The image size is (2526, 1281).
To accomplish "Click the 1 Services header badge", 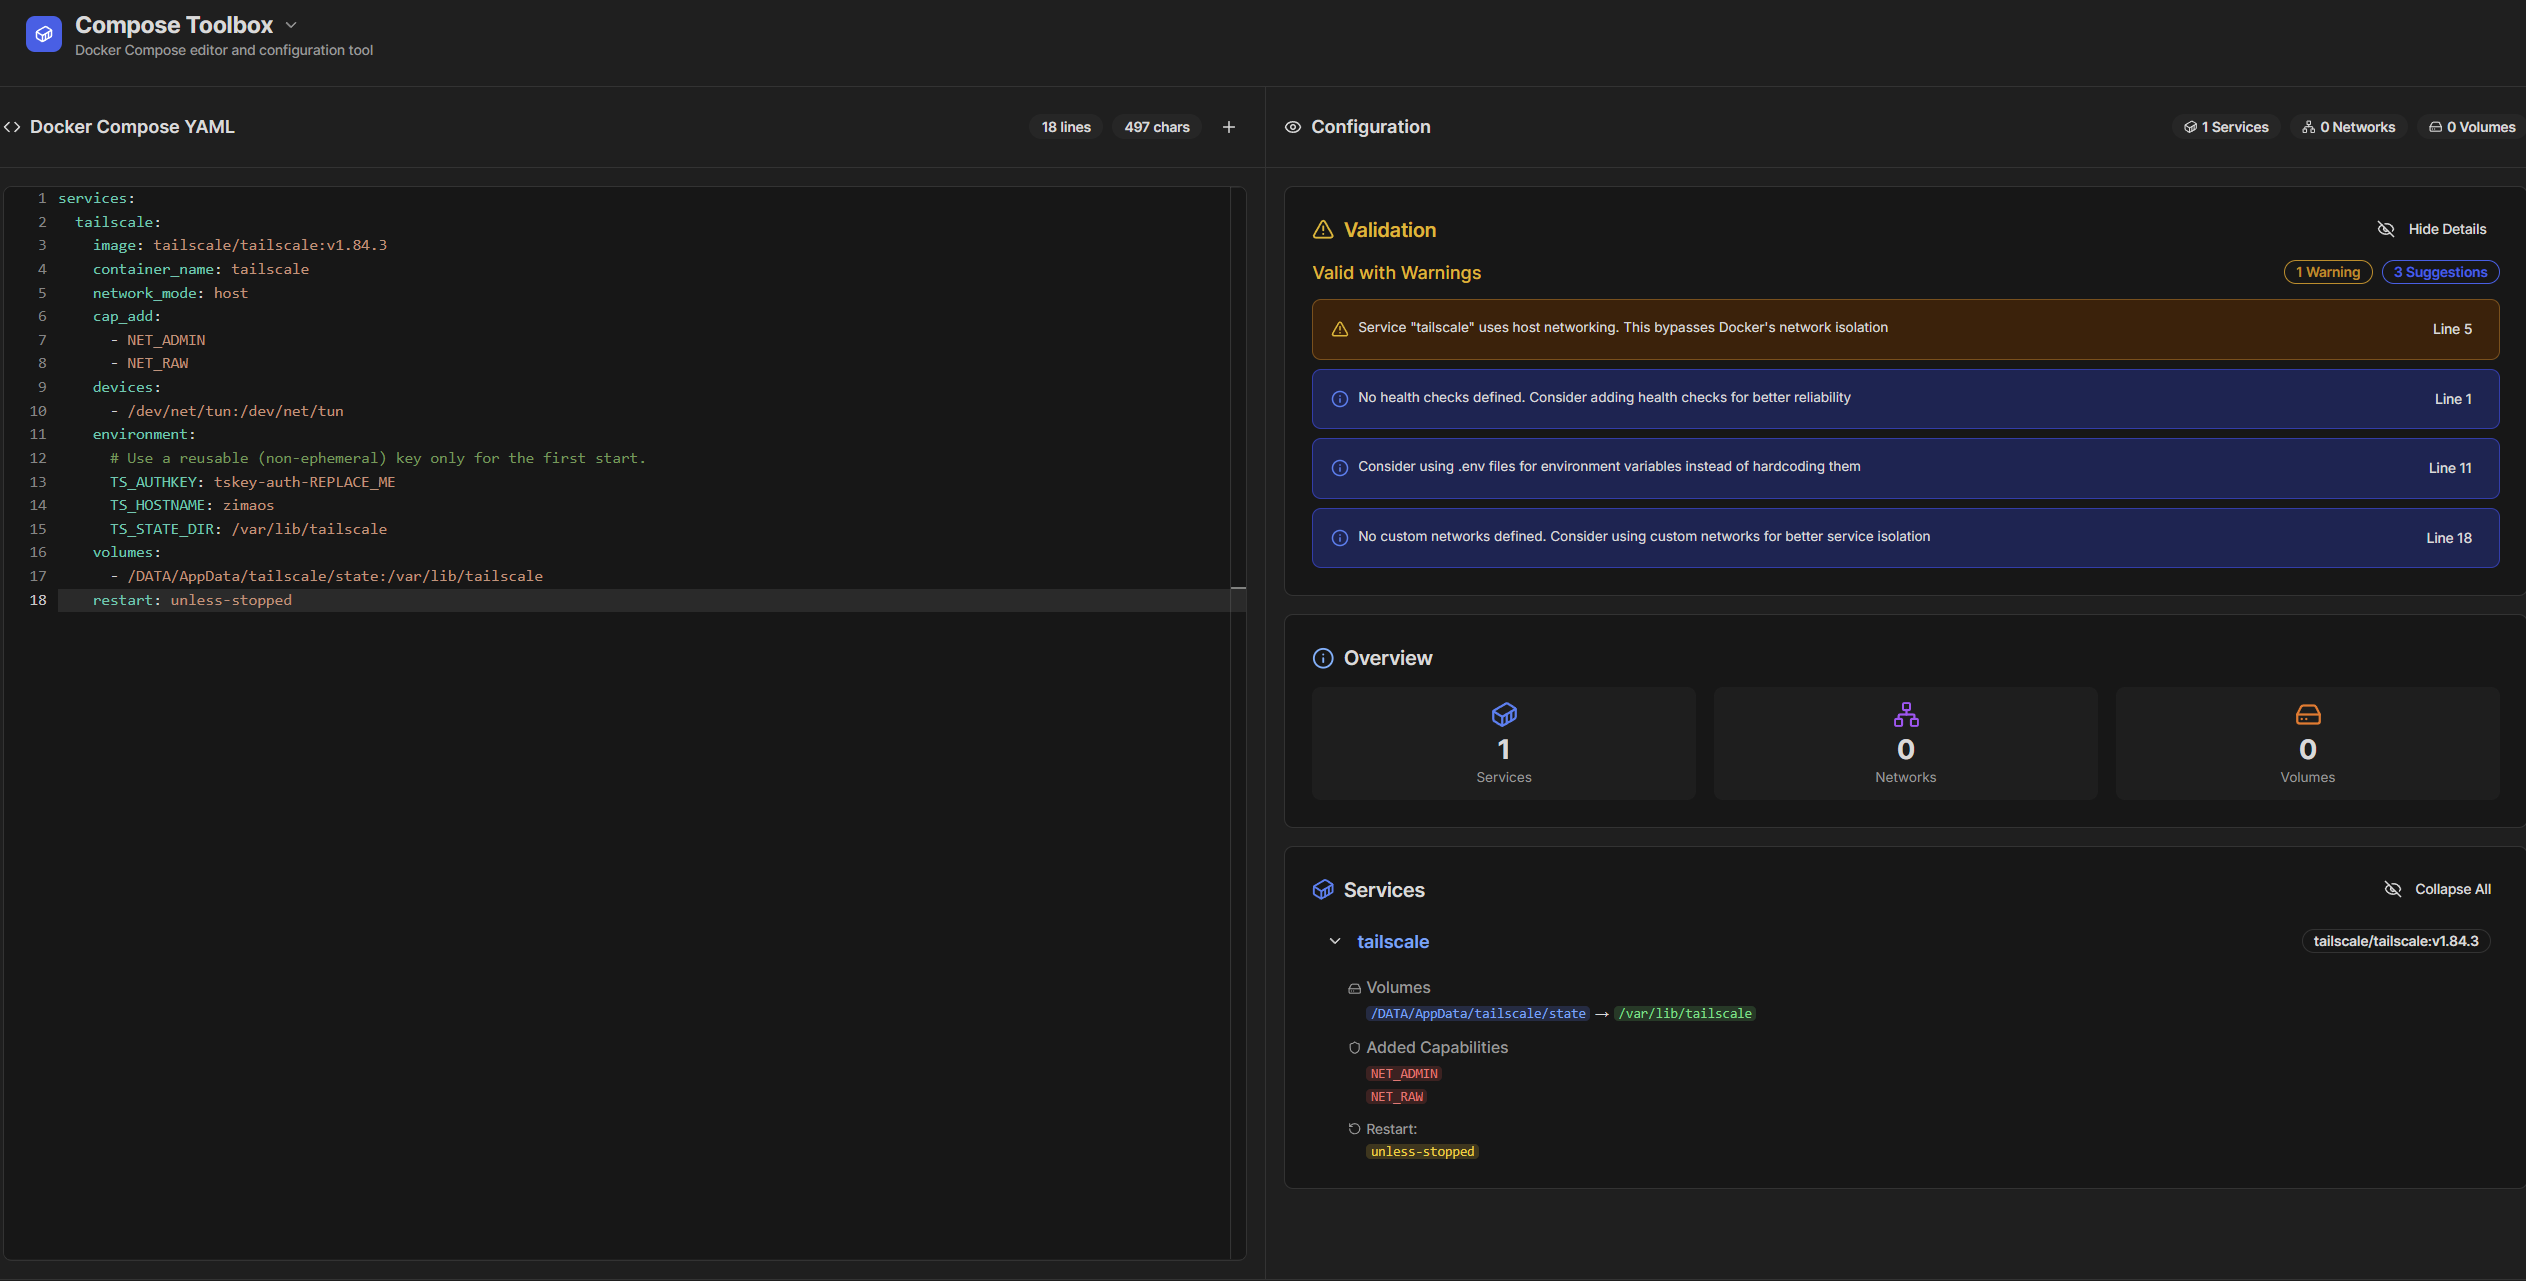I will tap(2226, 127).
